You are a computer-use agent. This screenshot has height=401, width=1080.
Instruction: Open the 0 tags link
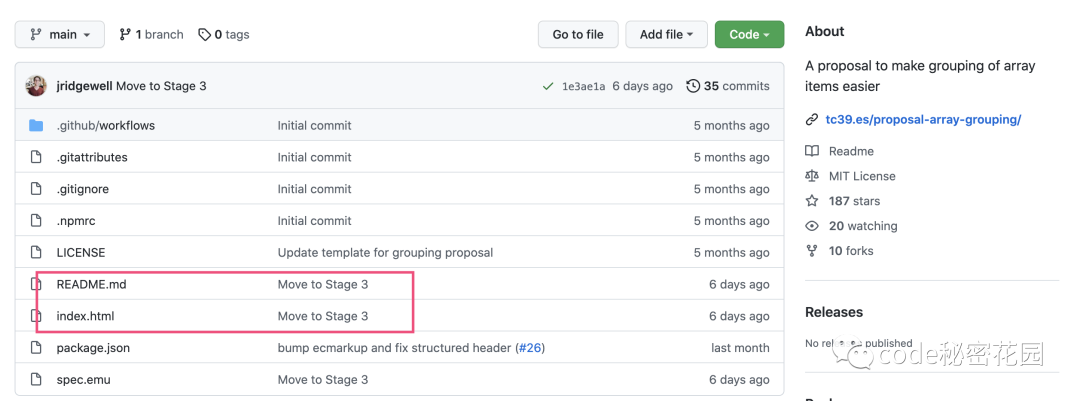[224, 35]
